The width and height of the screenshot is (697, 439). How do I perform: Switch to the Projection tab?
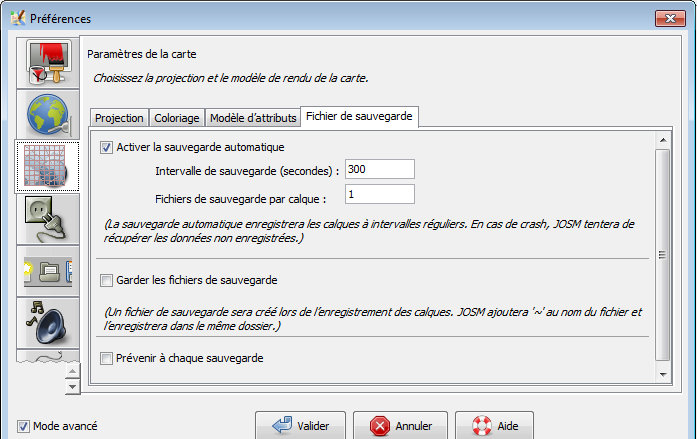pyautogui.click(x=119, y=118)
